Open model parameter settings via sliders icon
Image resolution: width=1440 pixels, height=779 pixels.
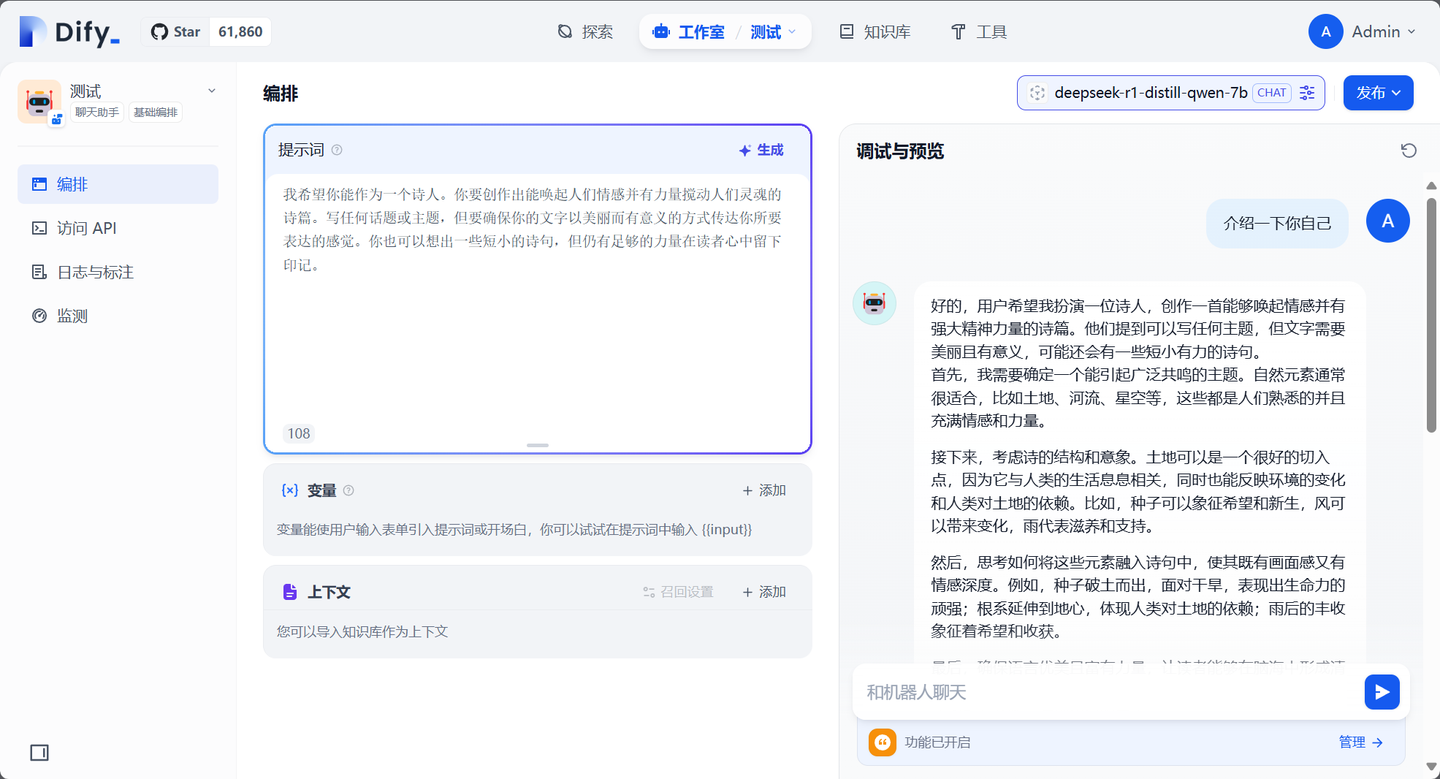tap(1307, 92)
